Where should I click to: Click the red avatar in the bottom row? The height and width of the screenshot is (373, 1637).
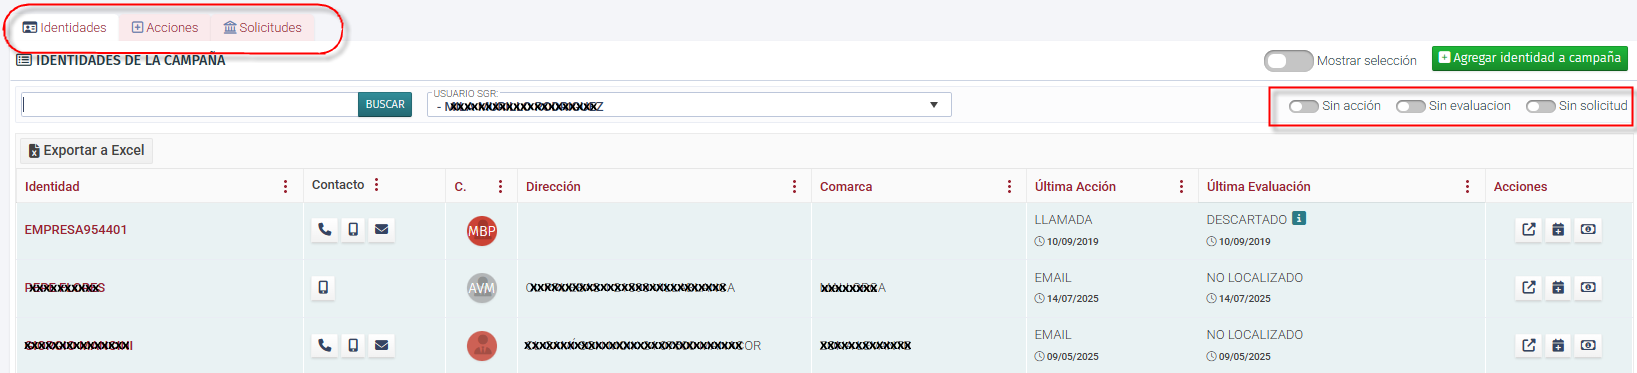[x=482, y=346]
